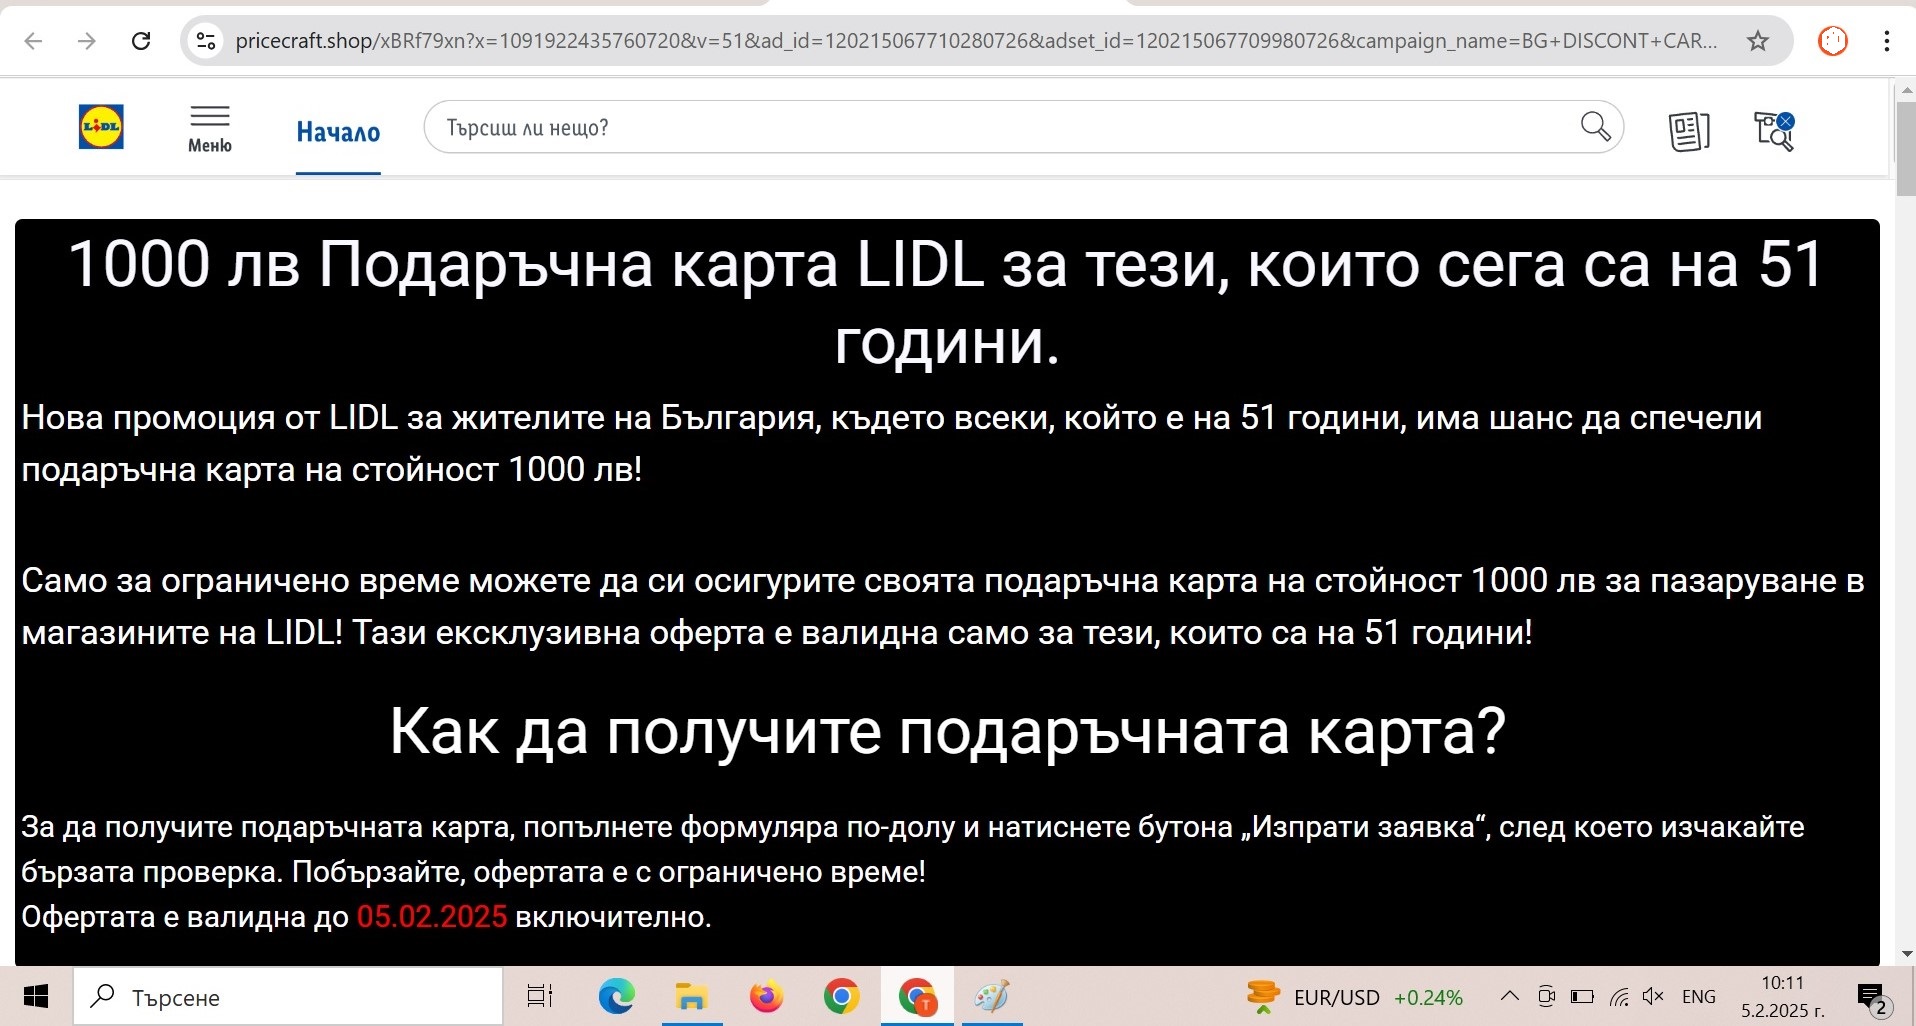Open the brochure leaflet icon

pyautogui.click(x=1689, y=131)
